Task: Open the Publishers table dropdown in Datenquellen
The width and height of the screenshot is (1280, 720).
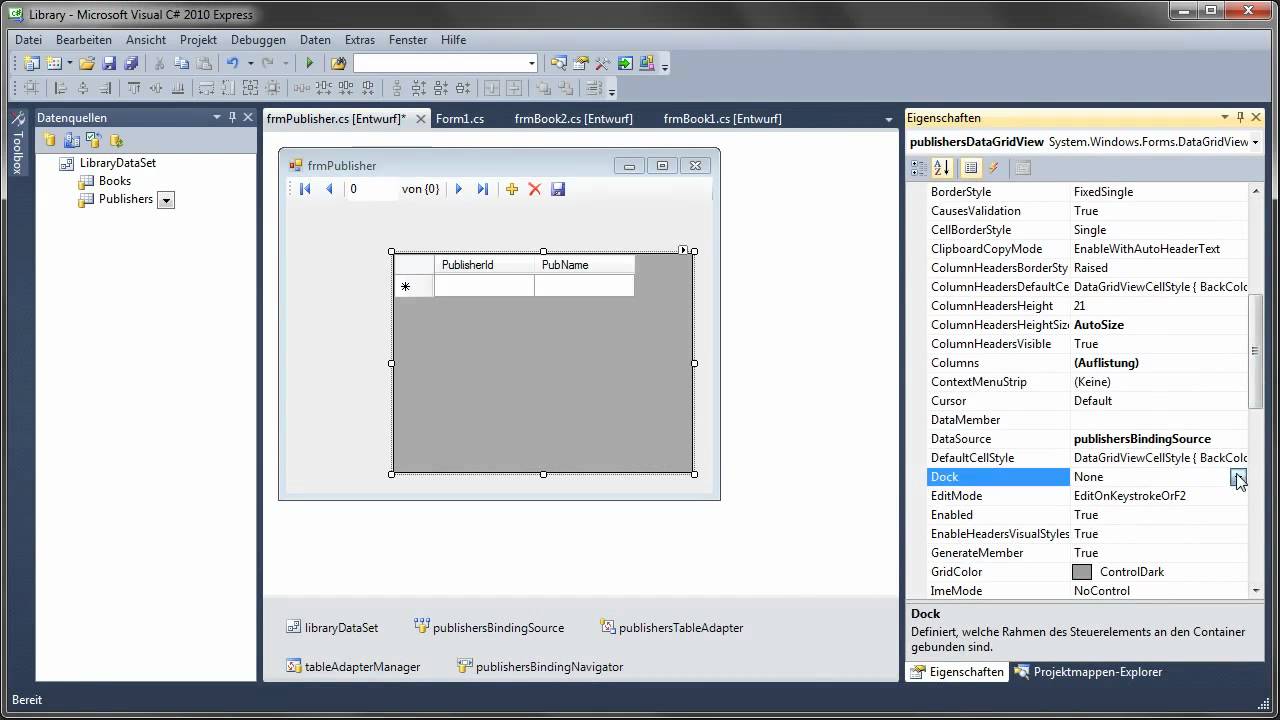Action: point(167,200)
